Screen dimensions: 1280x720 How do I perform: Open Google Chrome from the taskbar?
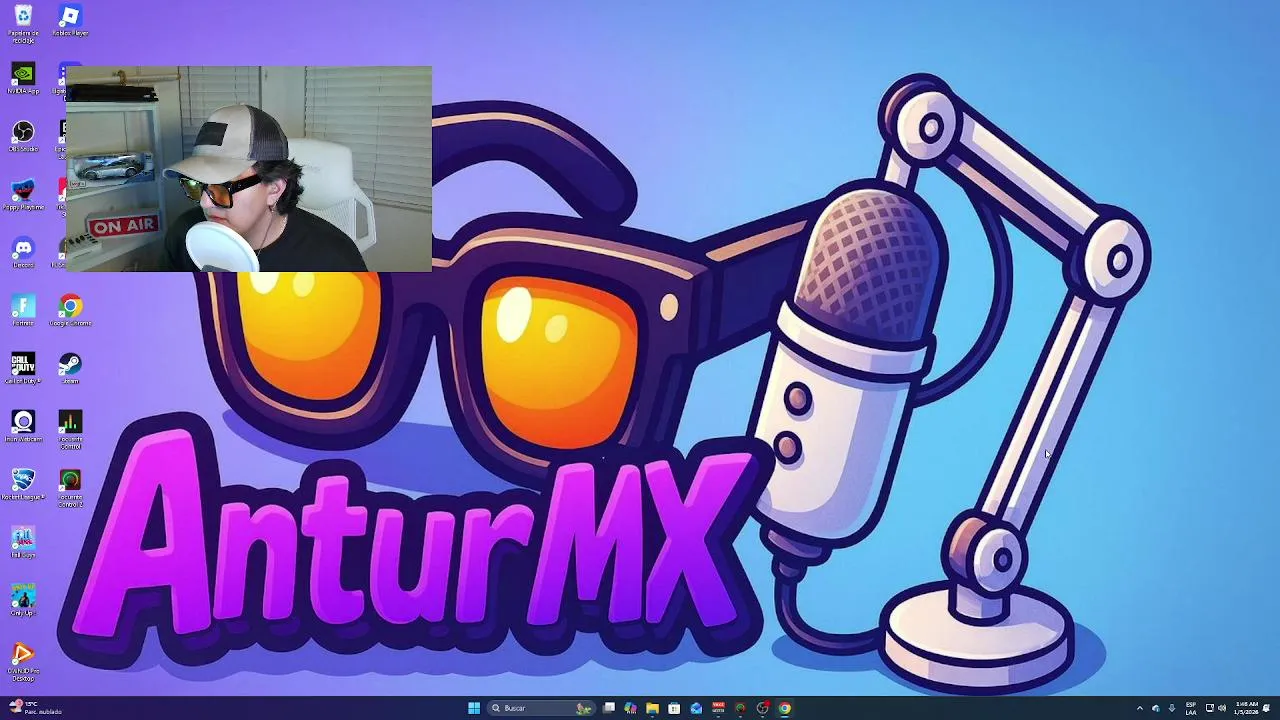[x=784, y=708]
